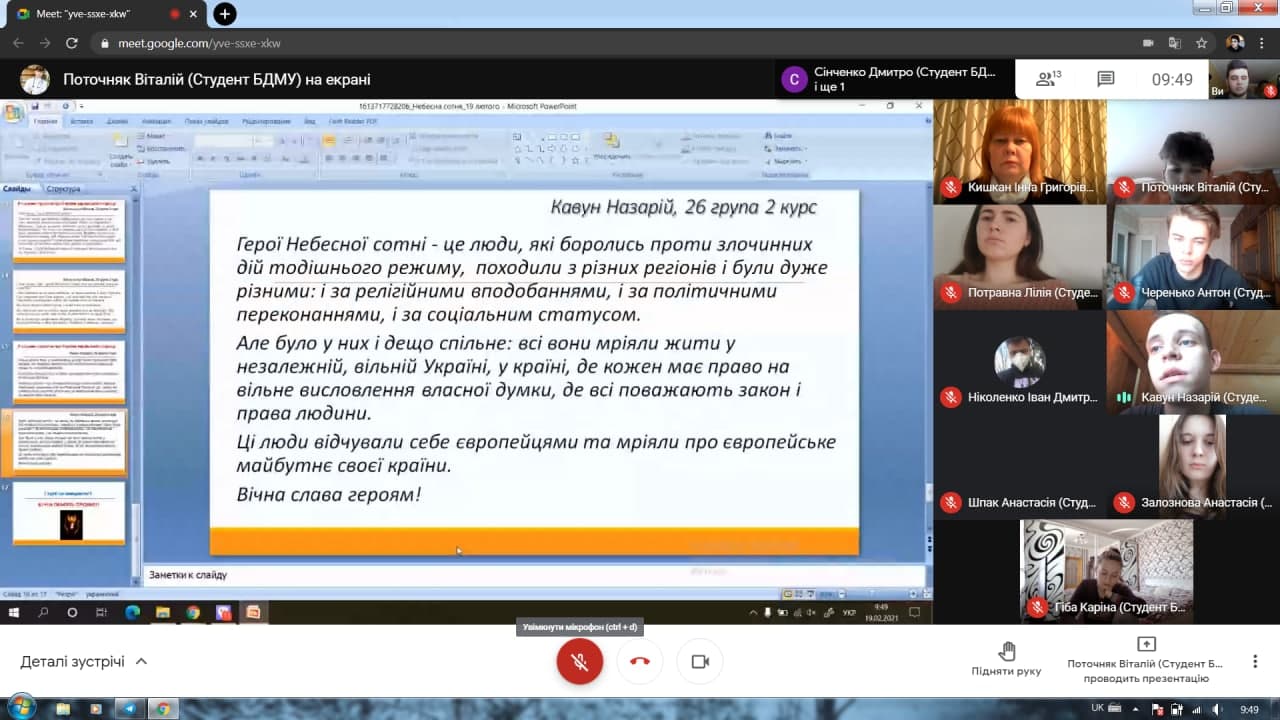Screen dimensions: 1280x720
Task: Click PowerPoint icon on the shared-screen taskbar
Action: pos(253,612)
